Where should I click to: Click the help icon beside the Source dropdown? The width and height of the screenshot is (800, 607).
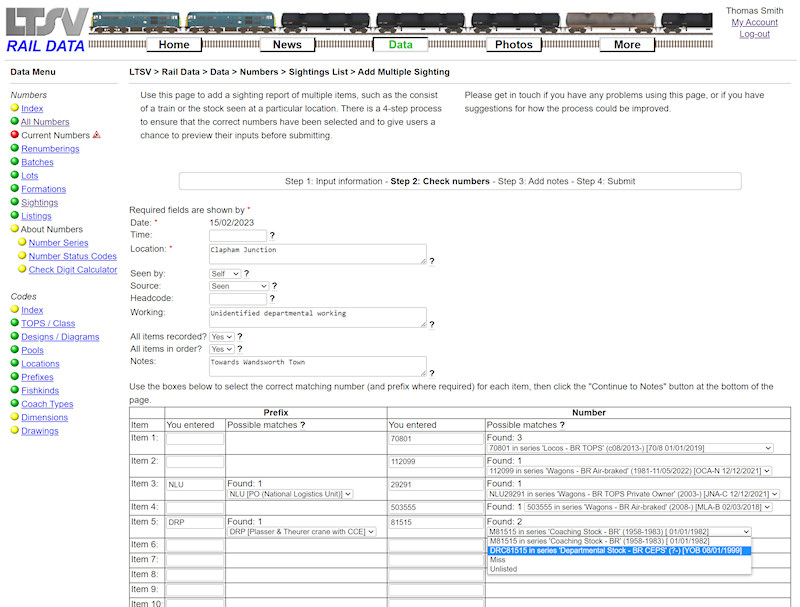click(x=273, y=284)
